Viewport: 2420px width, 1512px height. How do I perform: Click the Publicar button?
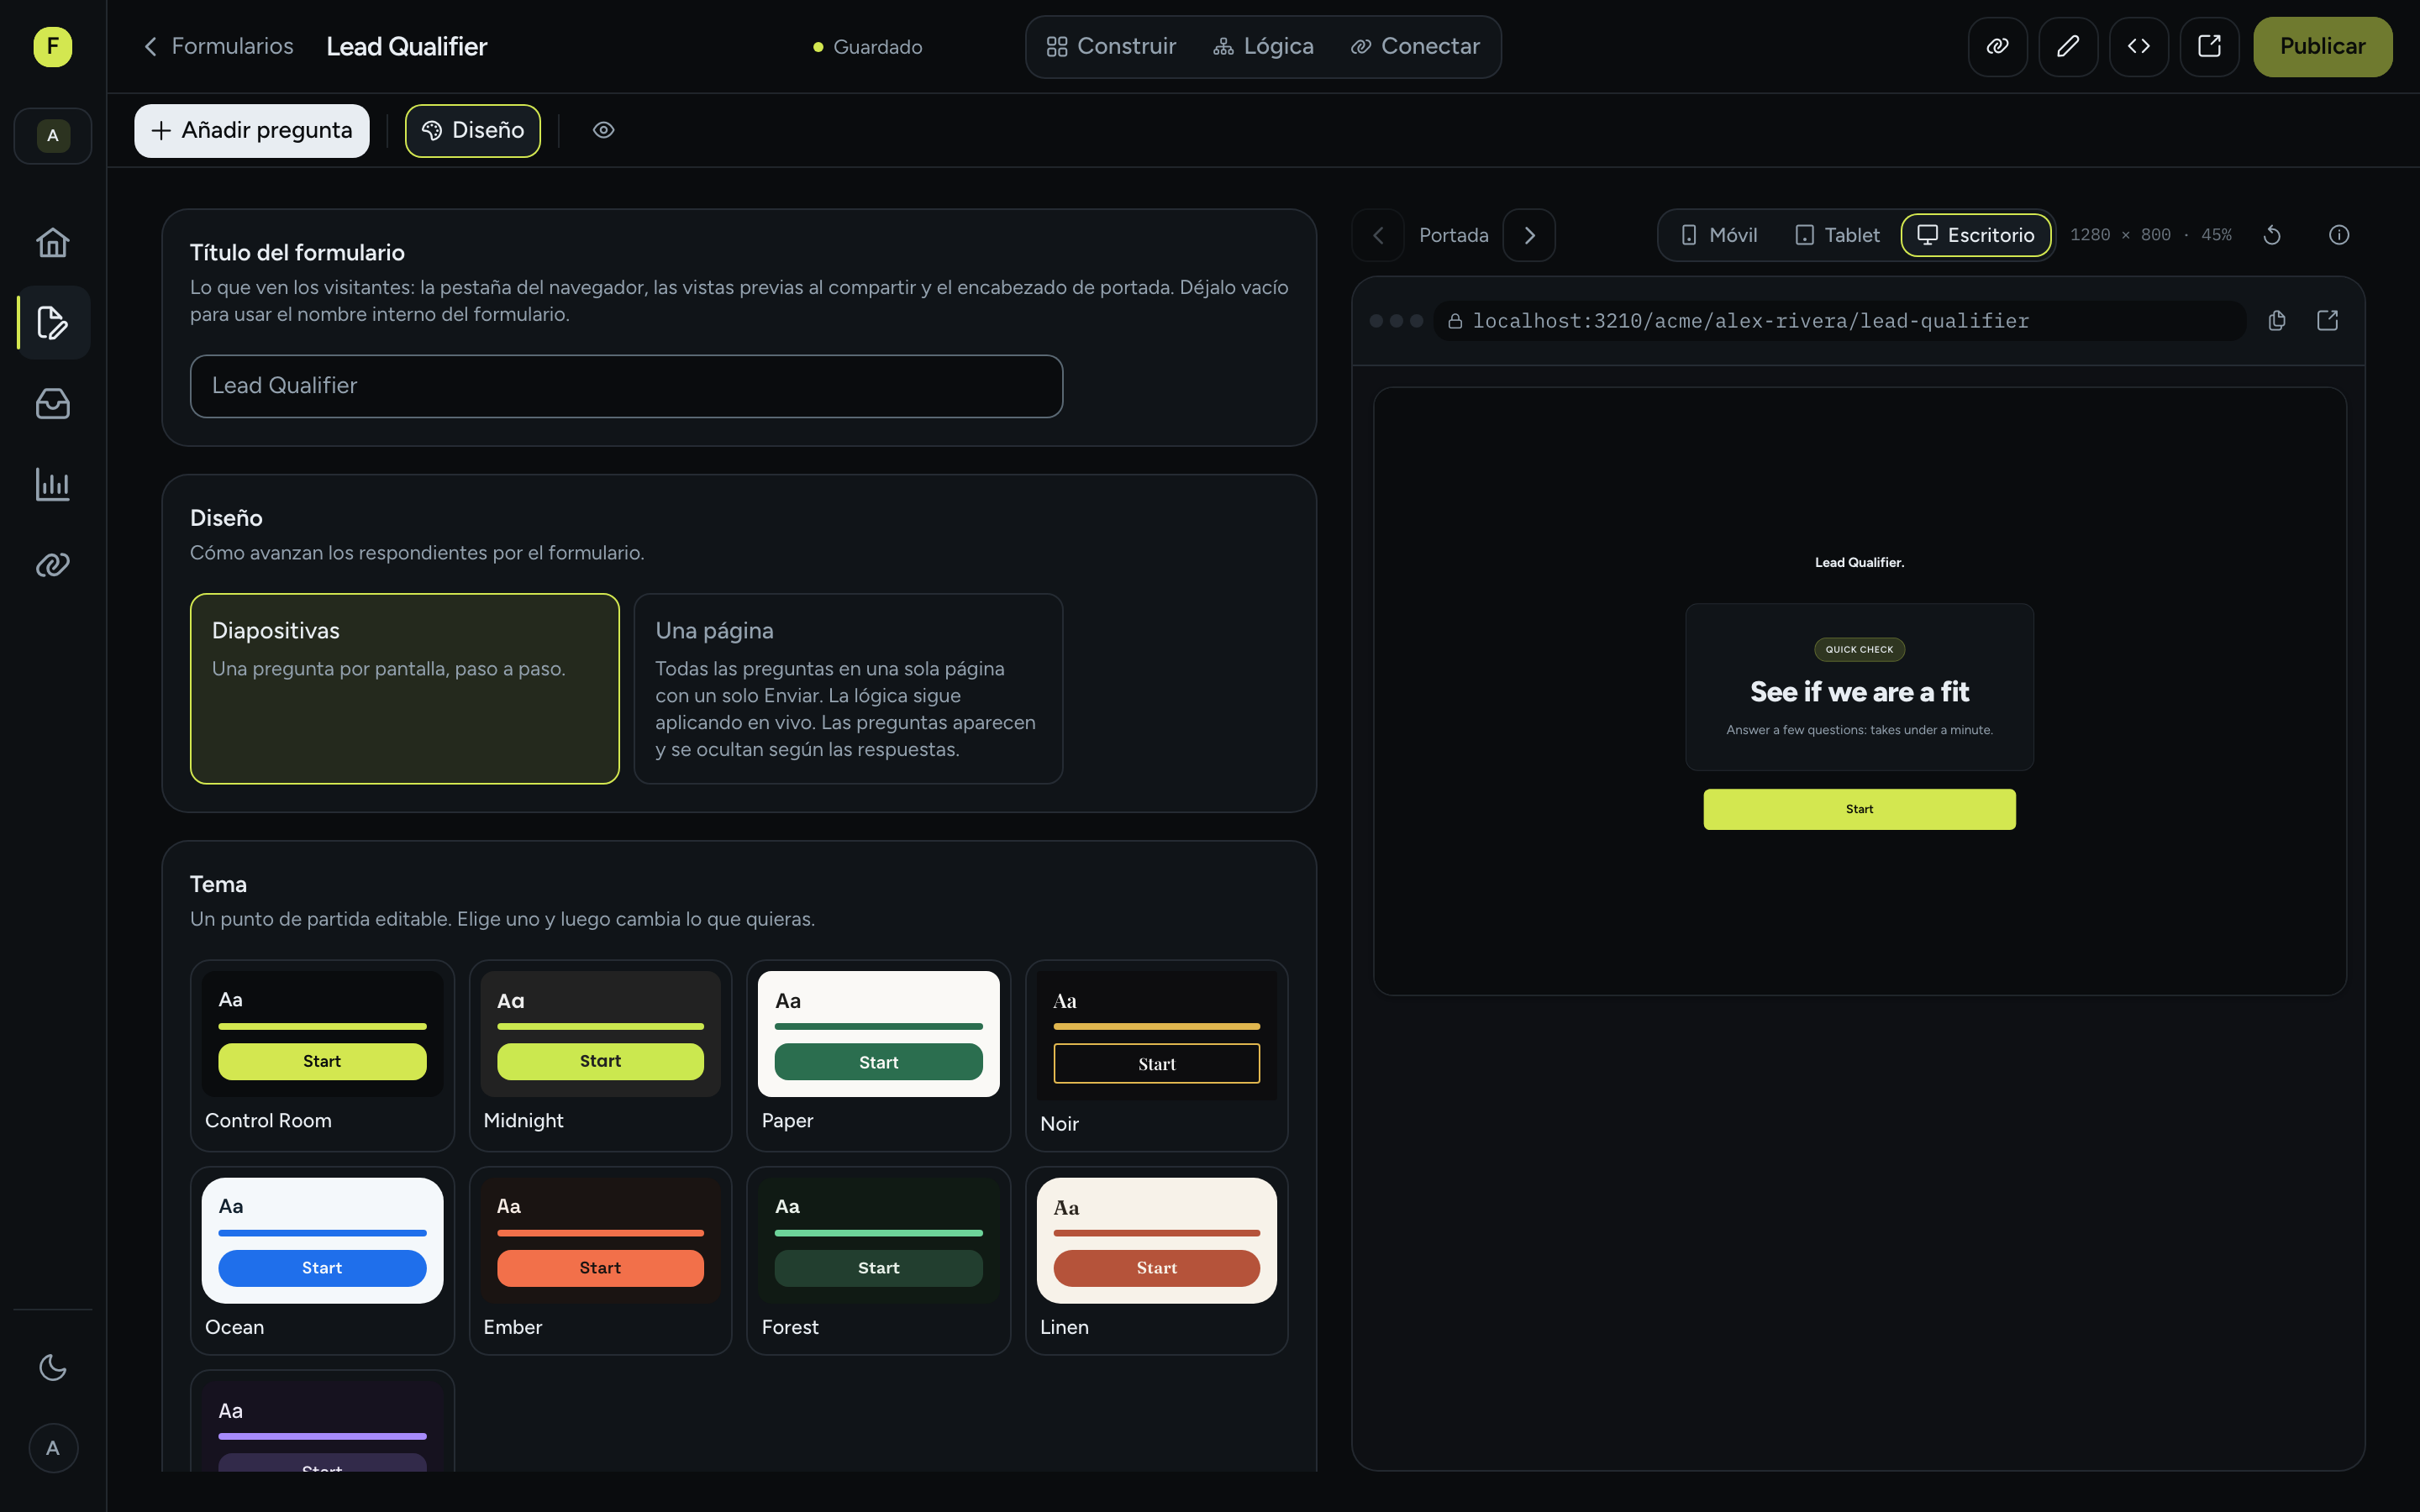pyautogui.click(x=2322, y=46)
